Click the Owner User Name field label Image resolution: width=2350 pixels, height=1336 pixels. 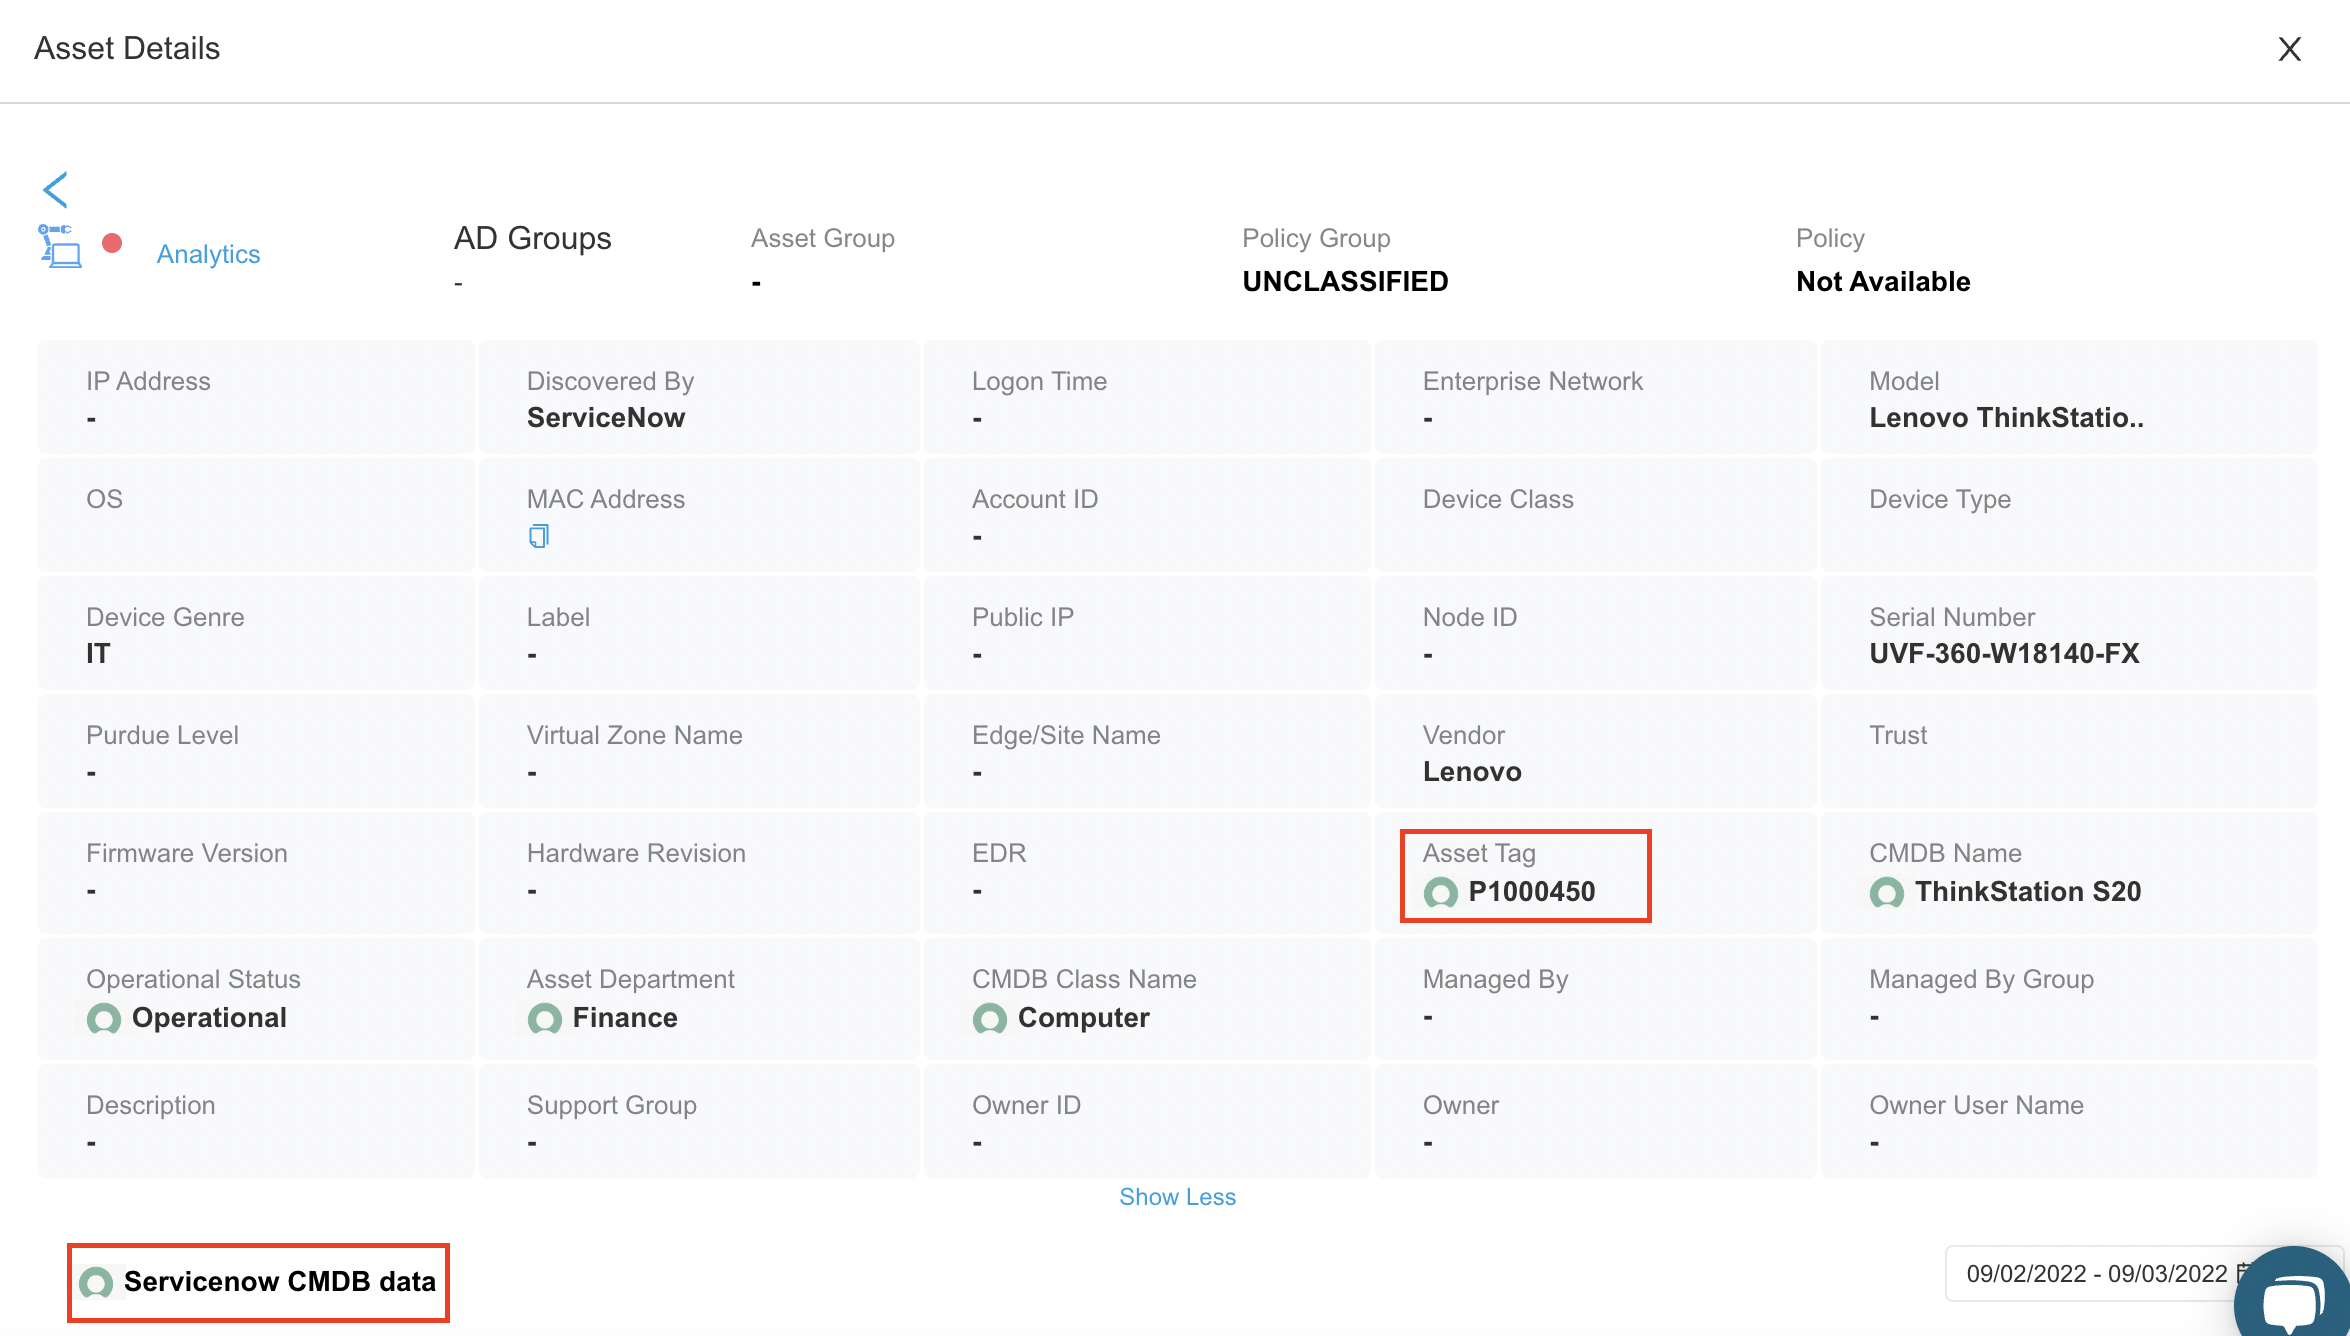(x=1976, y=1105)
